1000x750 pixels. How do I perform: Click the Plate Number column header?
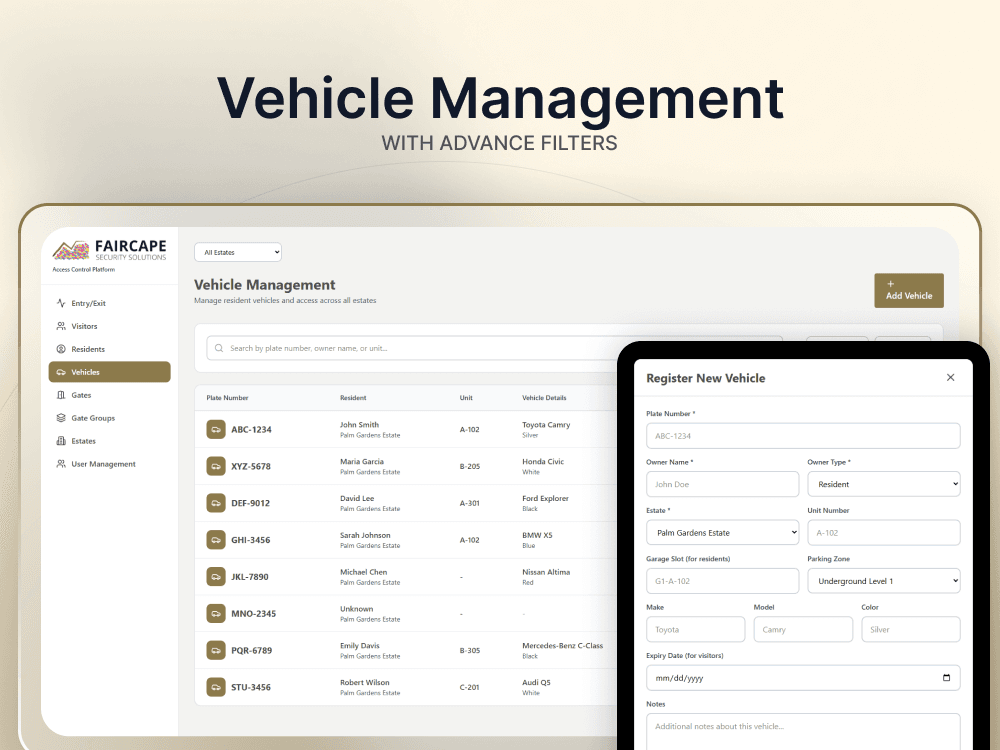tap(227, 397)
